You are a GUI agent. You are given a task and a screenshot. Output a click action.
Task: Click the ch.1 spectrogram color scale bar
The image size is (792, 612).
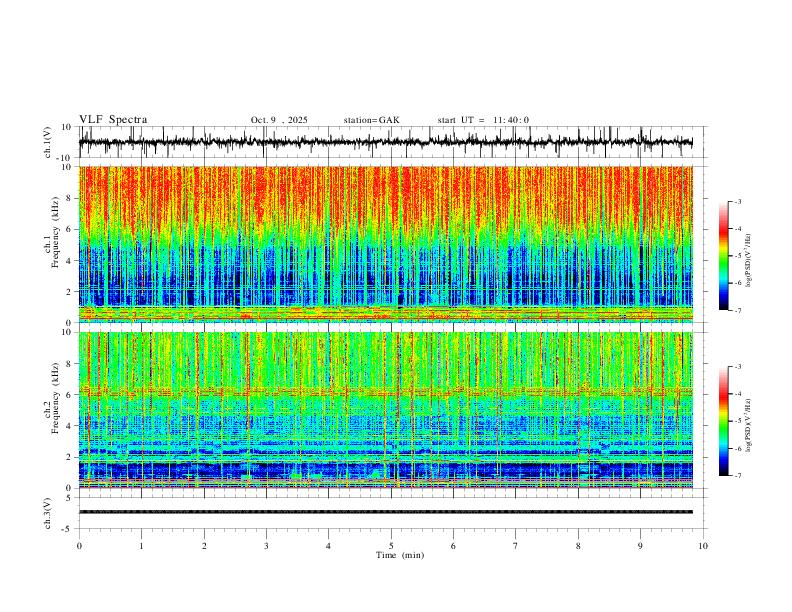[x=723, y=256]
